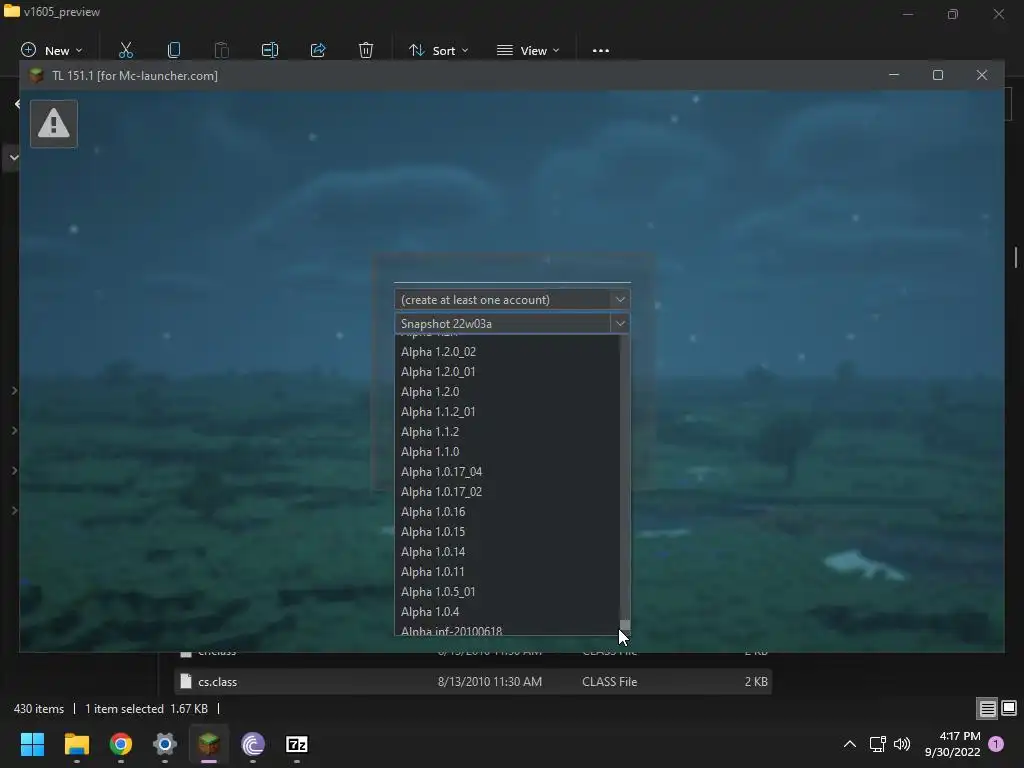This screenshot has width=1024, height=768.
Task: Choose version Alpha 1.1.2_01
Action: point(507,411)
